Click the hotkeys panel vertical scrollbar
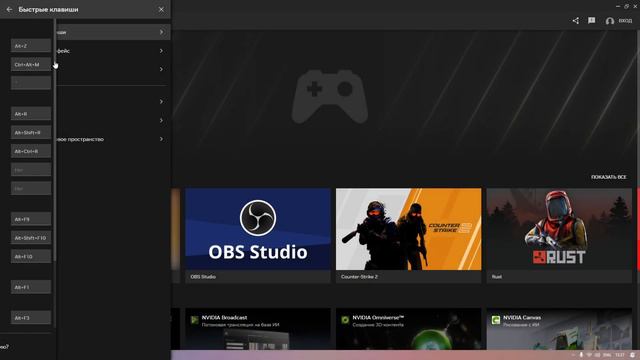640x360 pixels. coord(54,140)
